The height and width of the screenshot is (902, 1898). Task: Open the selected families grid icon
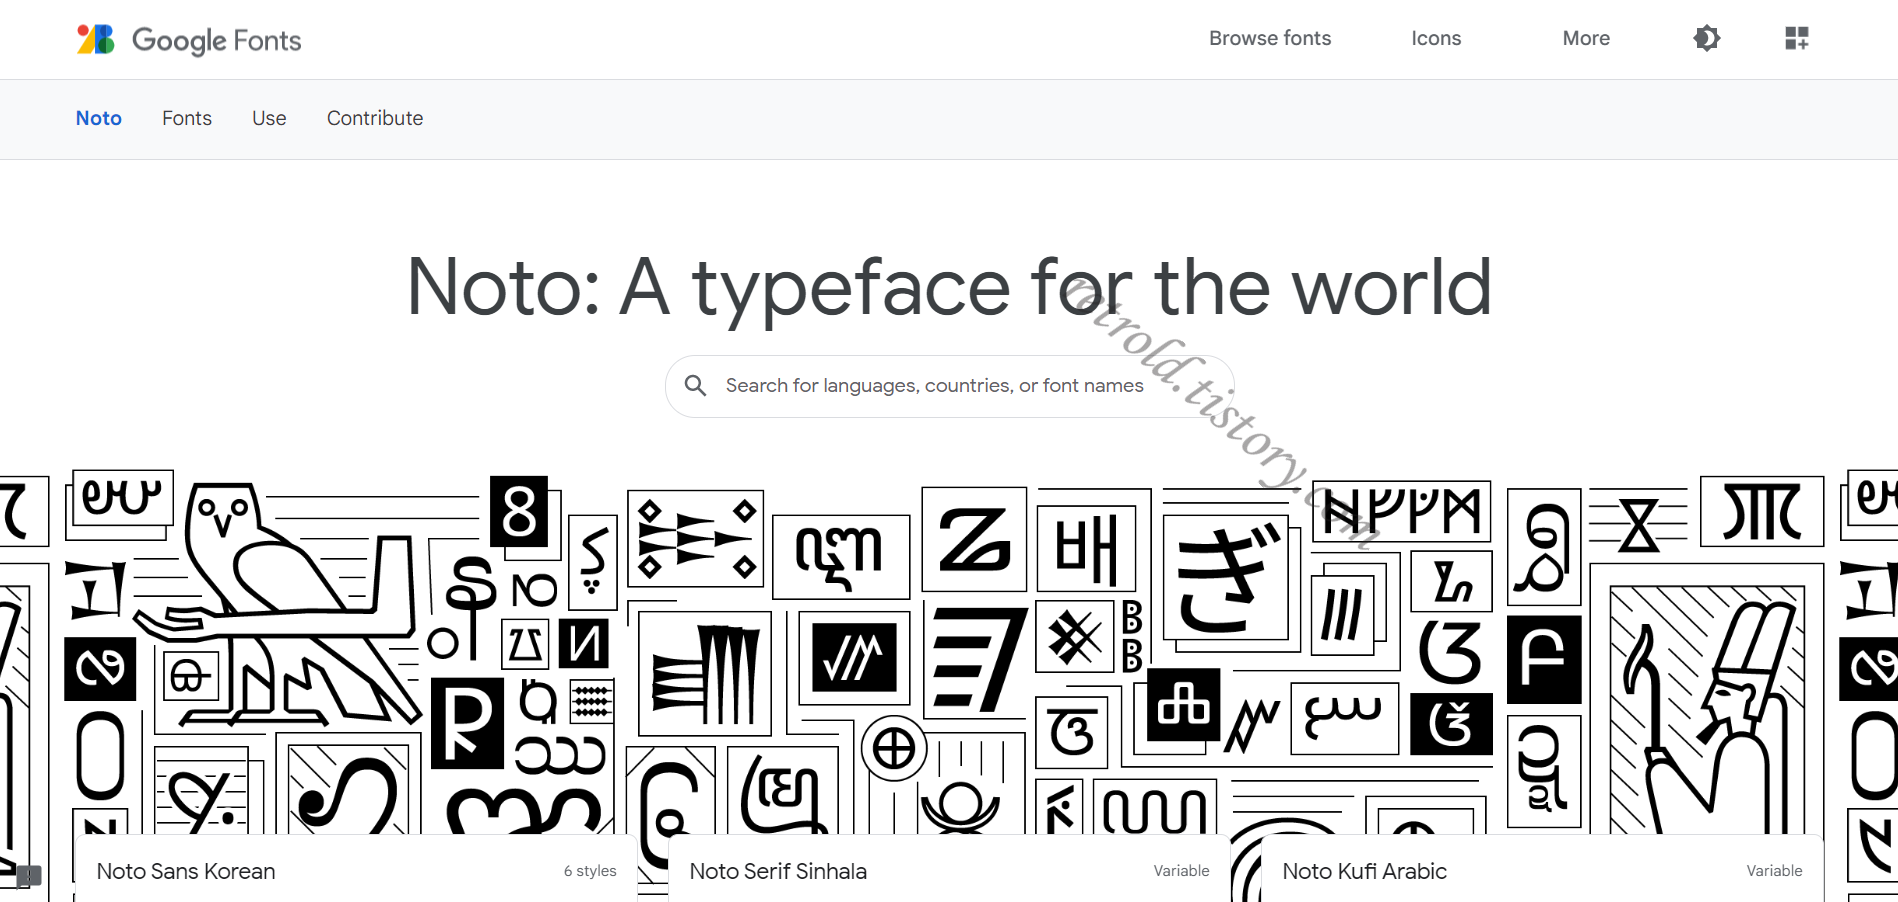point(1797,38)
